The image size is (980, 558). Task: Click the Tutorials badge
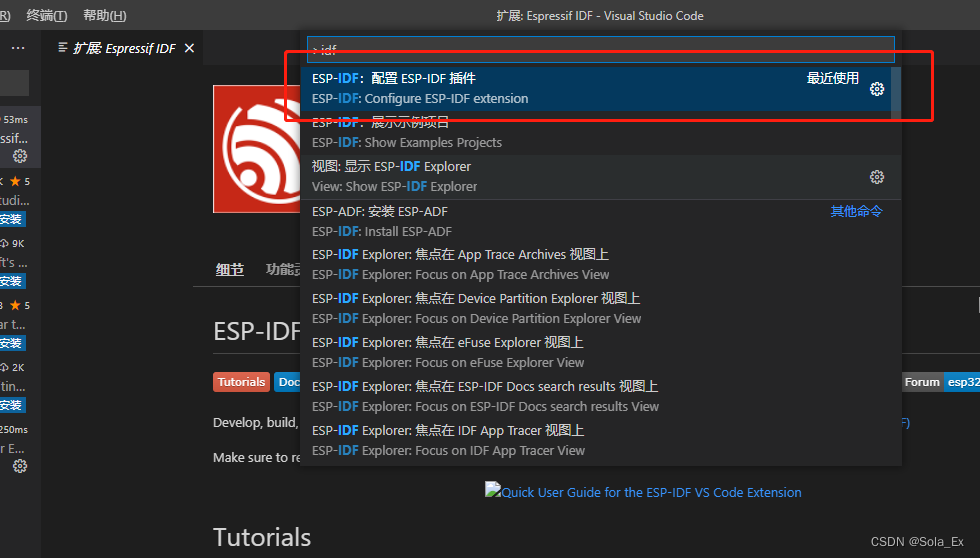pos(241,382)
